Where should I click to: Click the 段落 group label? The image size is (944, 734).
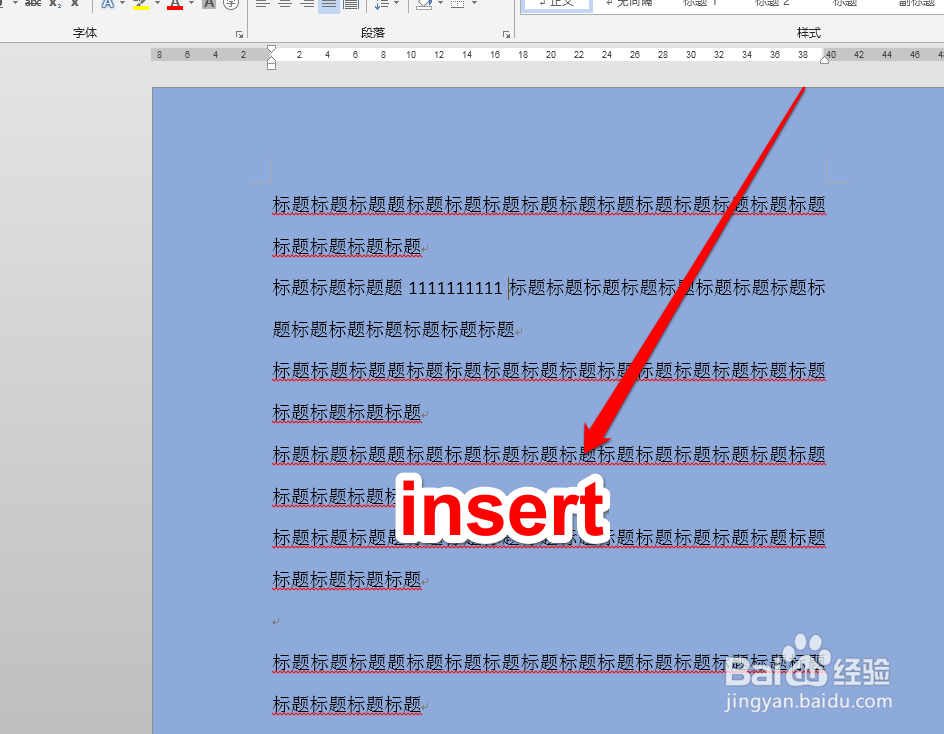373,33
